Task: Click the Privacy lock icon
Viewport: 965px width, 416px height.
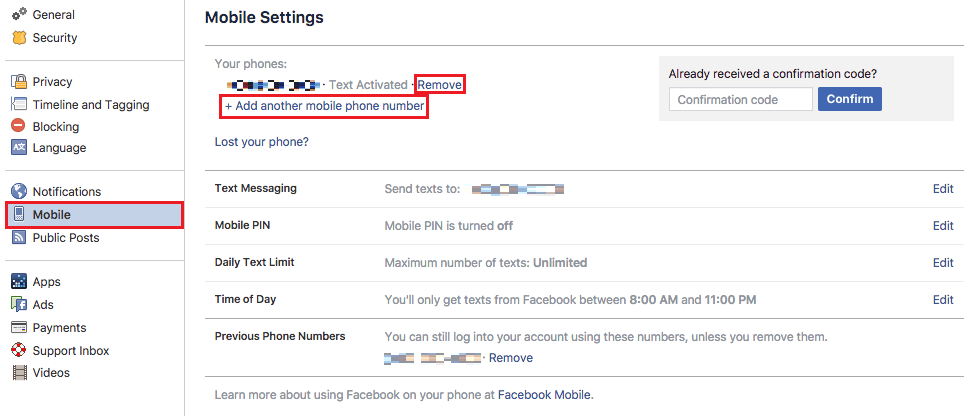Action: click(x=18, y=82)
